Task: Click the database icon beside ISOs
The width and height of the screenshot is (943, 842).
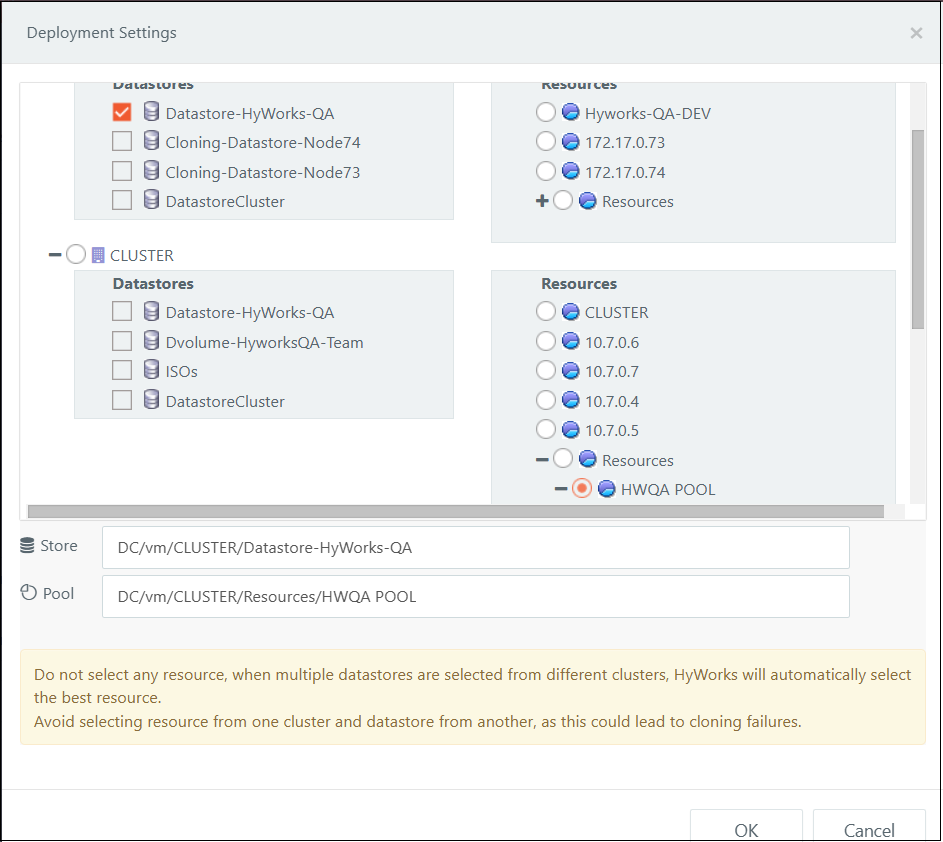Action: [x=152, y=370]
